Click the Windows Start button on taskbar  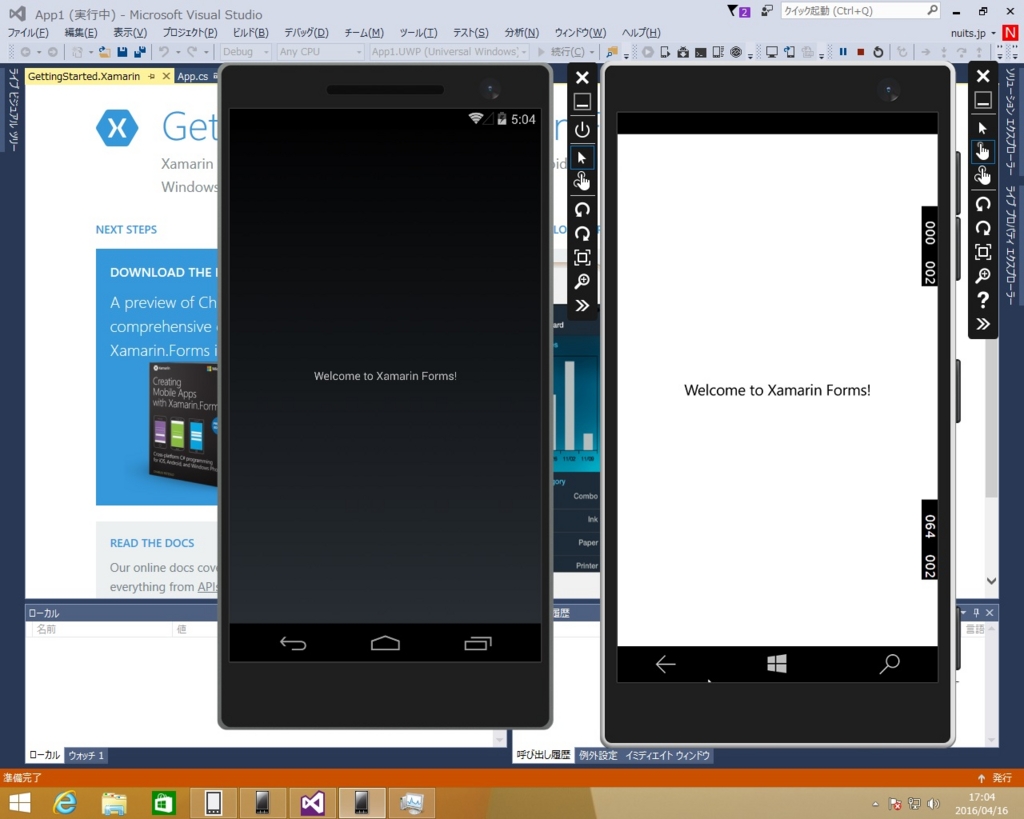[20, 803]
